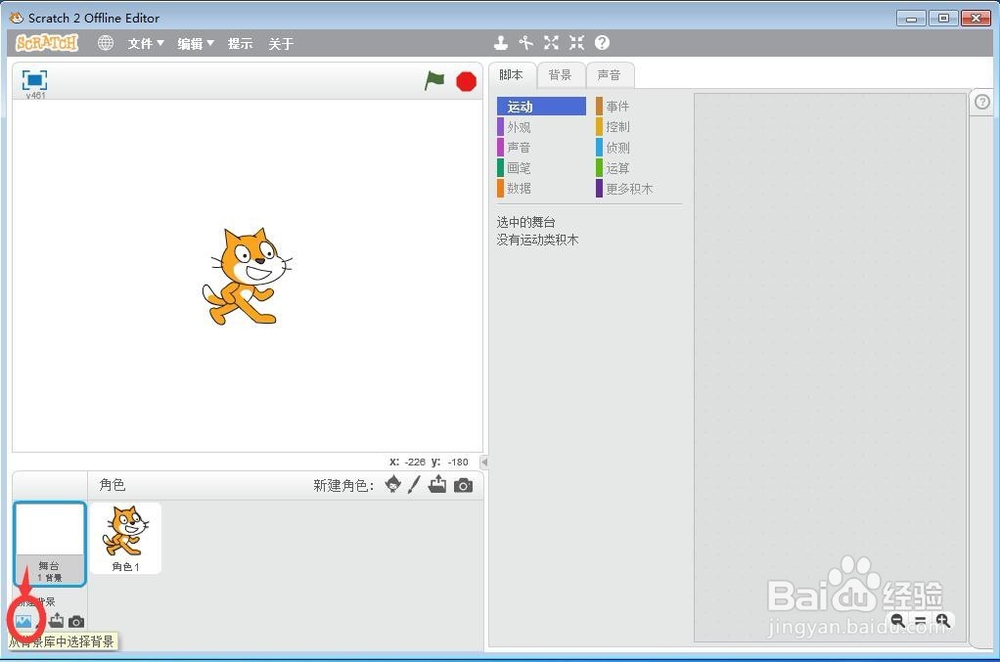The height and width of the screenshot is (662, 1000).
Task: Select the 更多积木 block category
Action: pyautogui.click(x=640, y=188)
